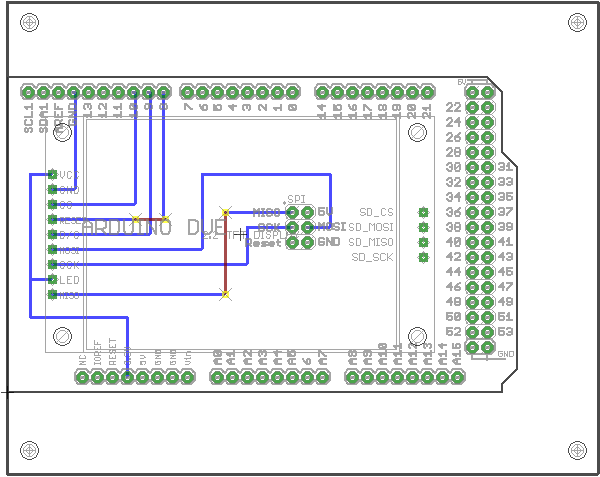The width and height of the screenshot is (600, 477).
Task: Click the board's bottom-left corner mounting hole
Action: [x=29, y=450]
